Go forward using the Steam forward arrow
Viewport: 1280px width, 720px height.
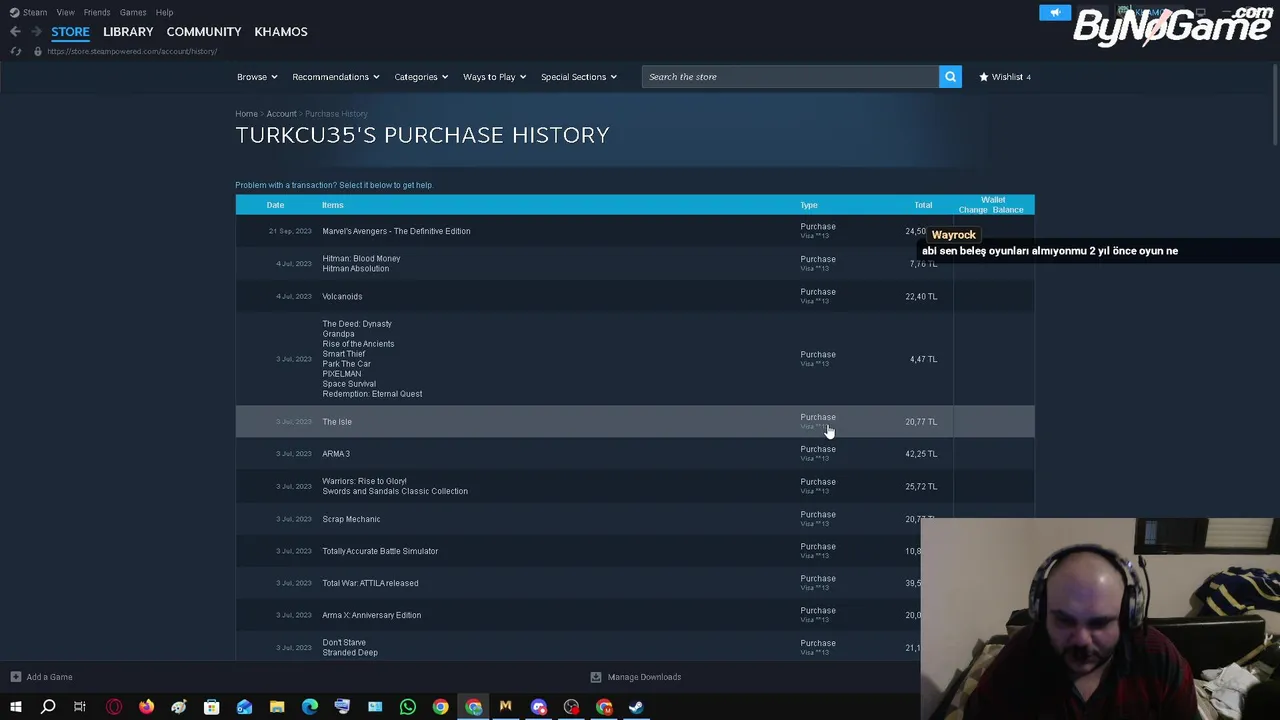tap(36, 32)
